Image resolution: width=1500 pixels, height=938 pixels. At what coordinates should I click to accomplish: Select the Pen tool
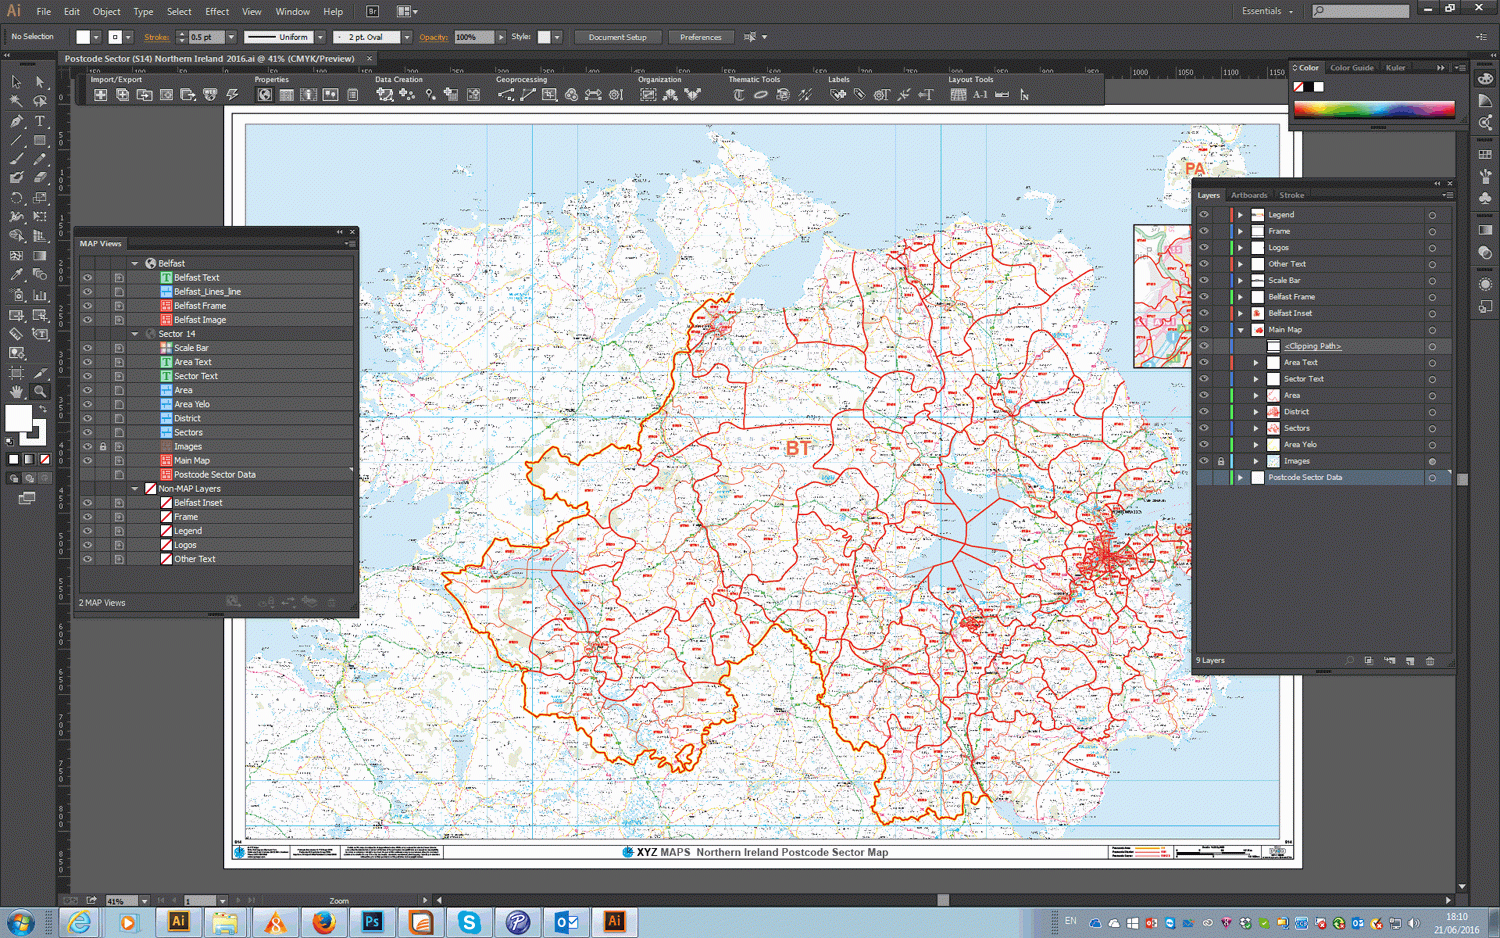click(x=17, y=121)
